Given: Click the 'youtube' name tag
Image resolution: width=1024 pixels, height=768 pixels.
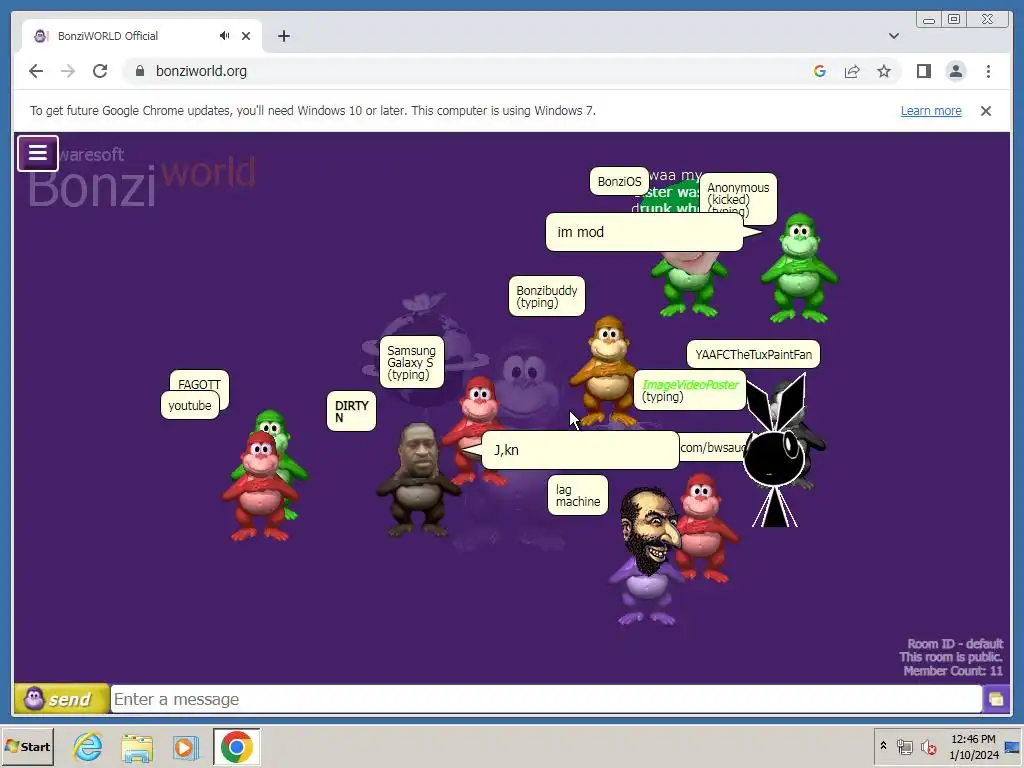Looking at the screenshot, I should point(189,406).
